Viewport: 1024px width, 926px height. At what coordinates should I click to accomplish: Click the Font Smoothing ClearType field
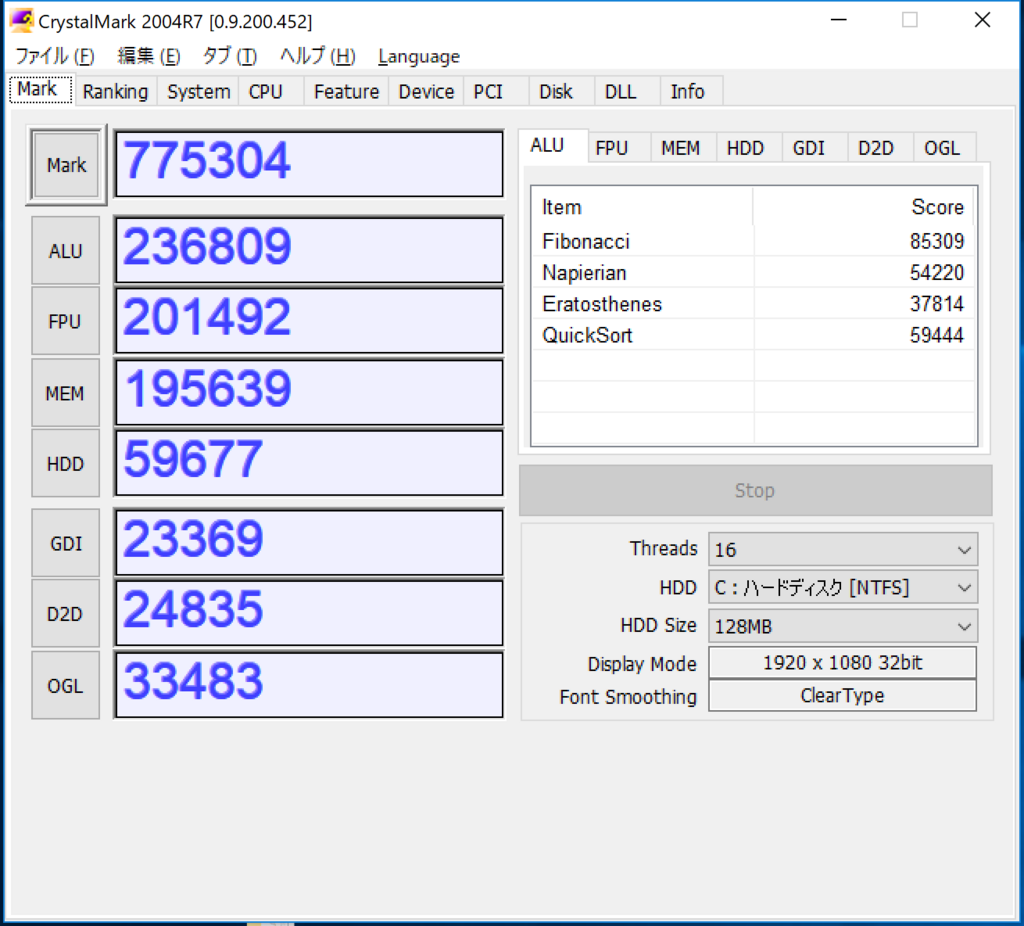842,695
